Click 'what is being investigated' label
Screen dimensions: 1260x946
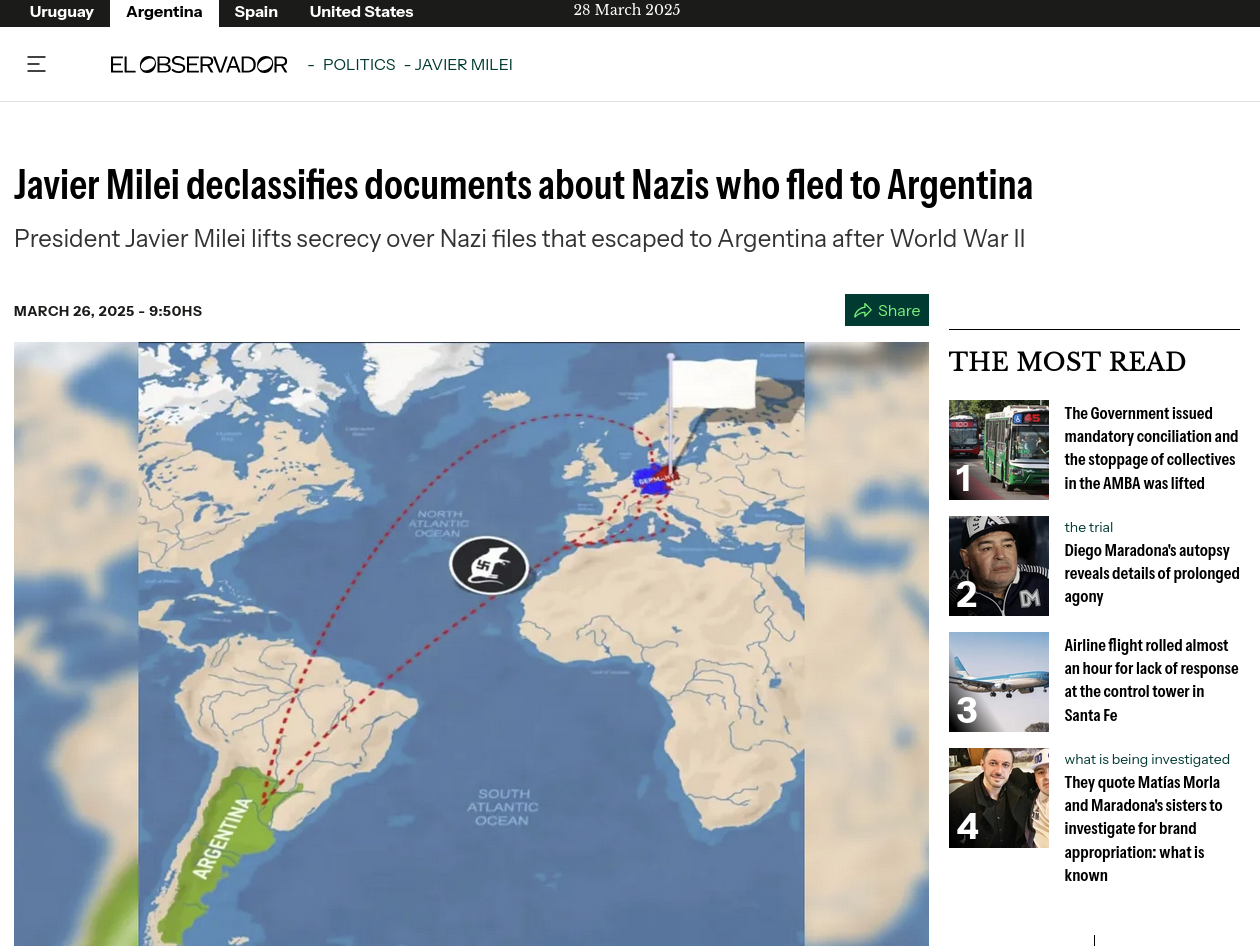pos(1147,759)
